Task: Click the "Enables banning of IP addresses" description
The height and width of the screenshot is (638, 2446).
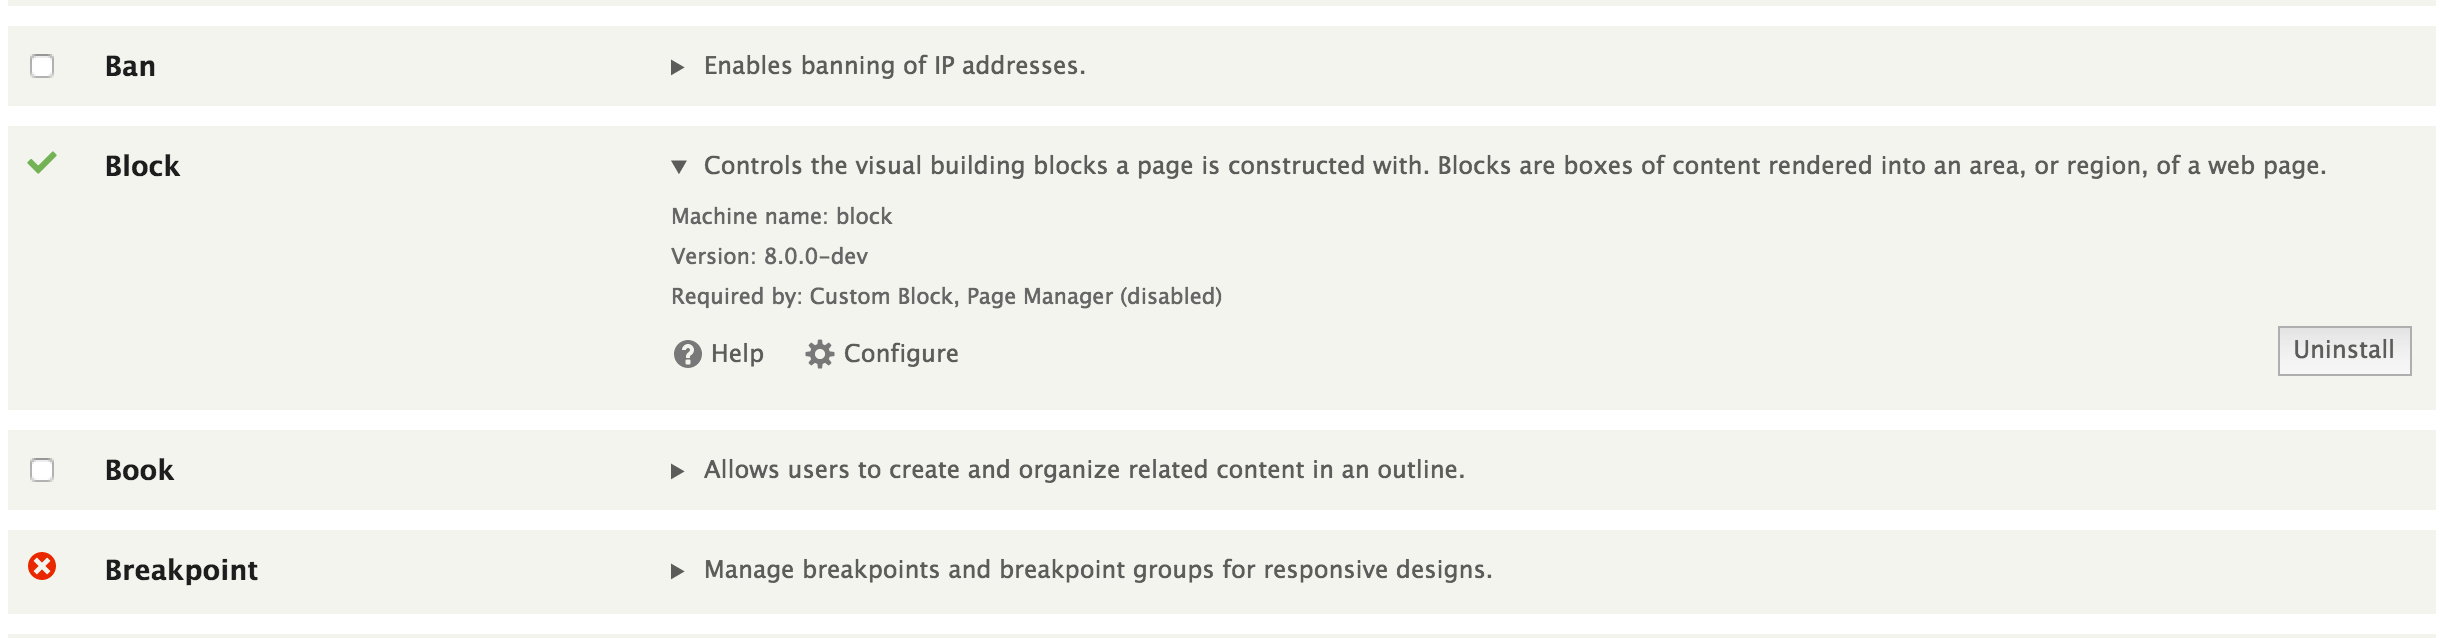Action: pyautogui.click(x=895, y=66)
